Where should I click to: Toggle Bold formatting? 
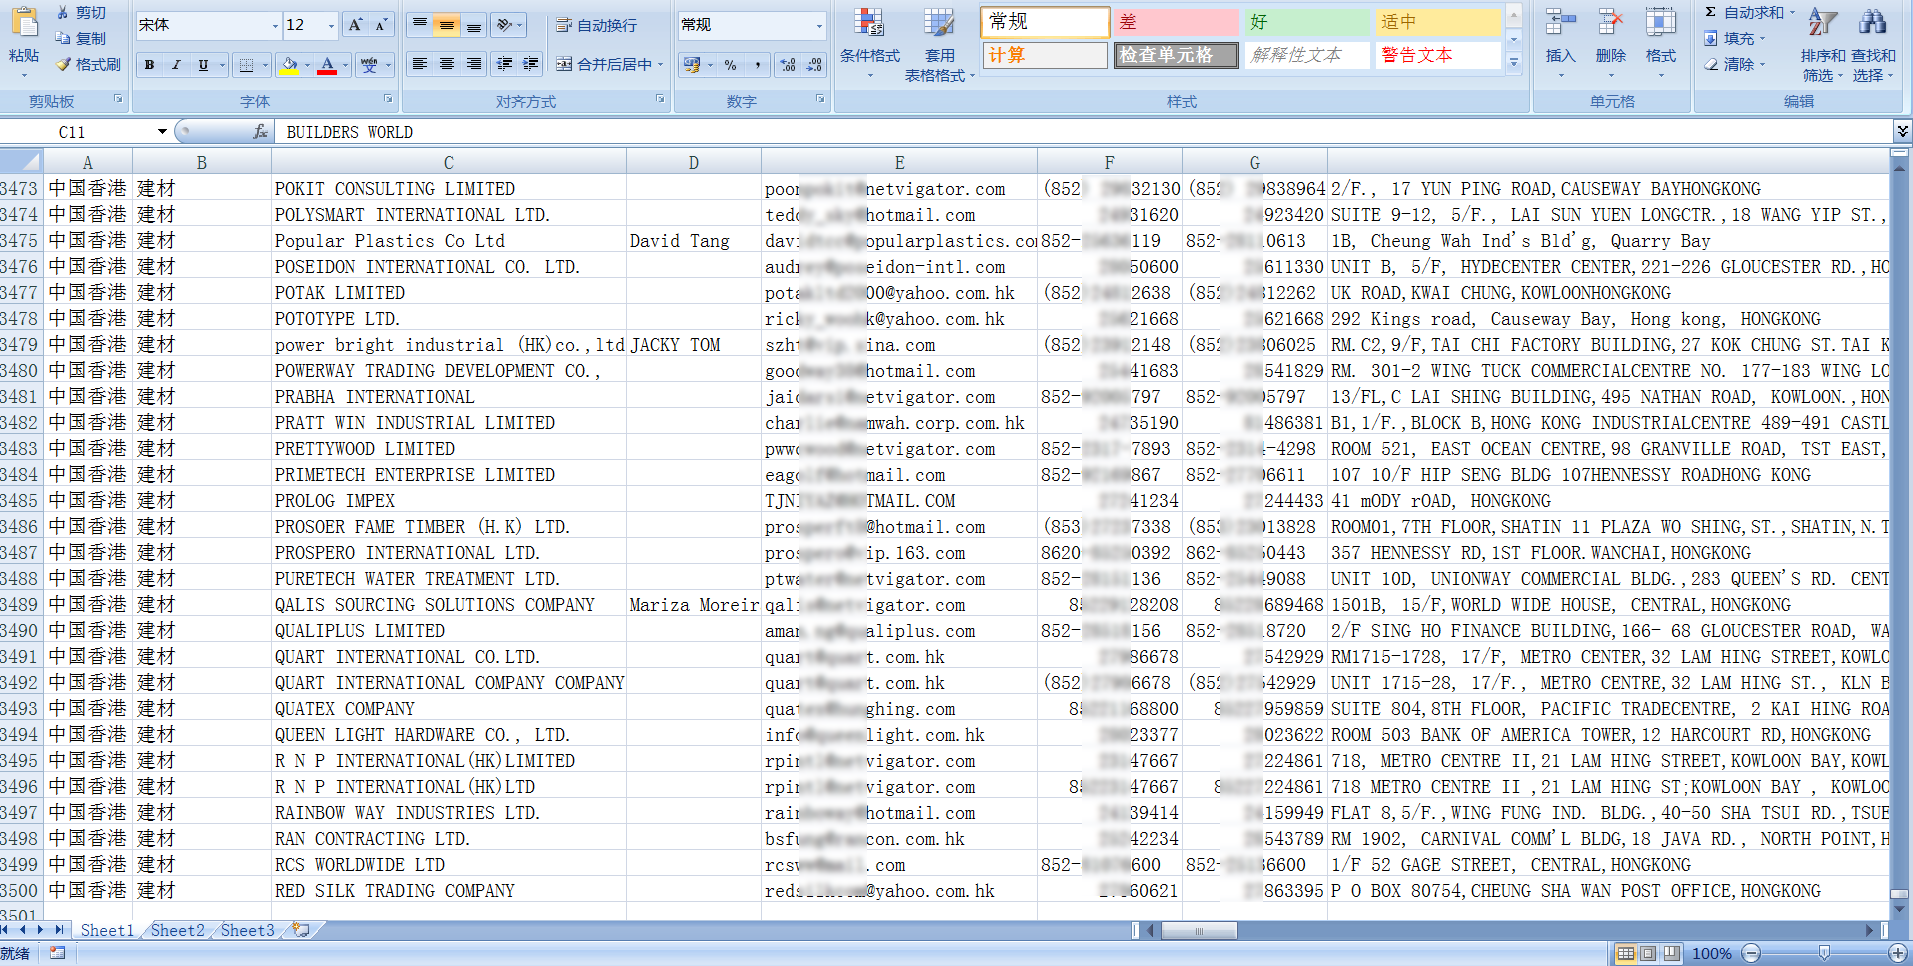[149, 65]
